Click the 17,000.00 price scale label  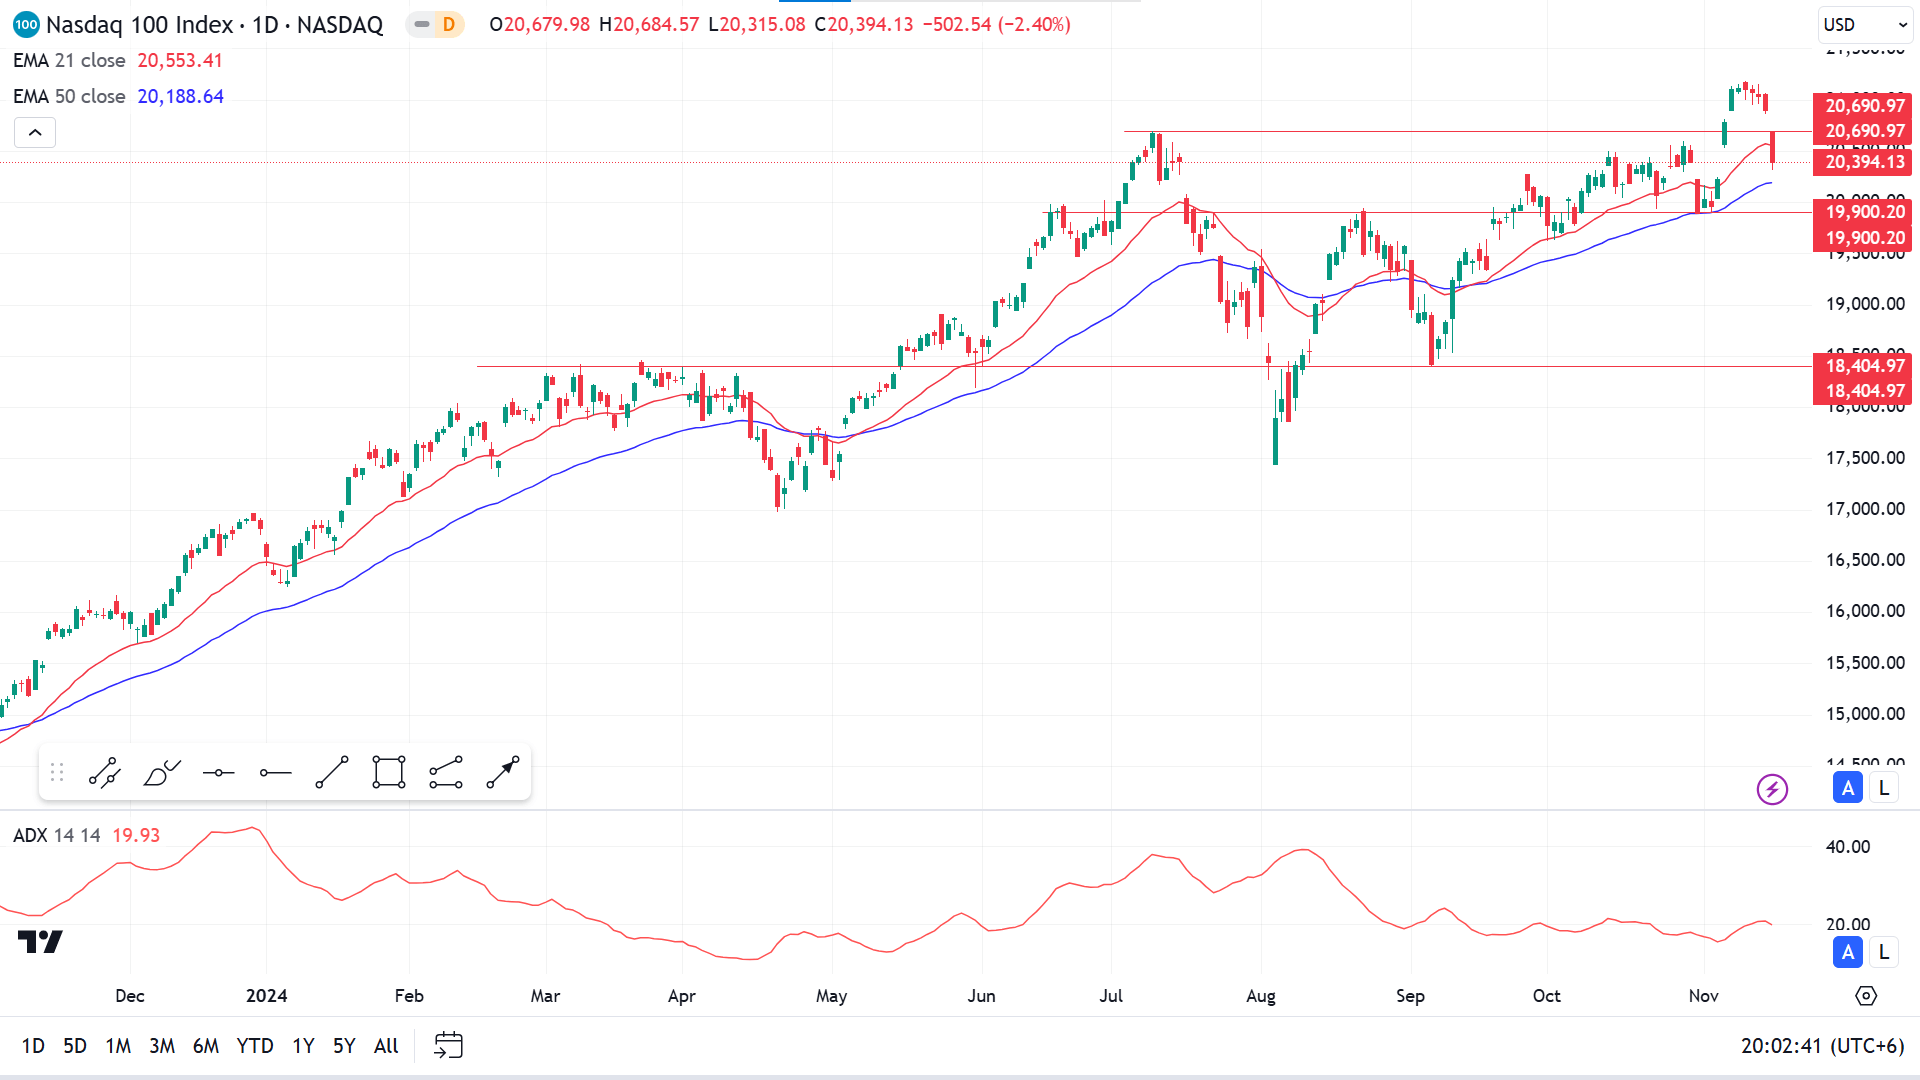(1865, 509)
